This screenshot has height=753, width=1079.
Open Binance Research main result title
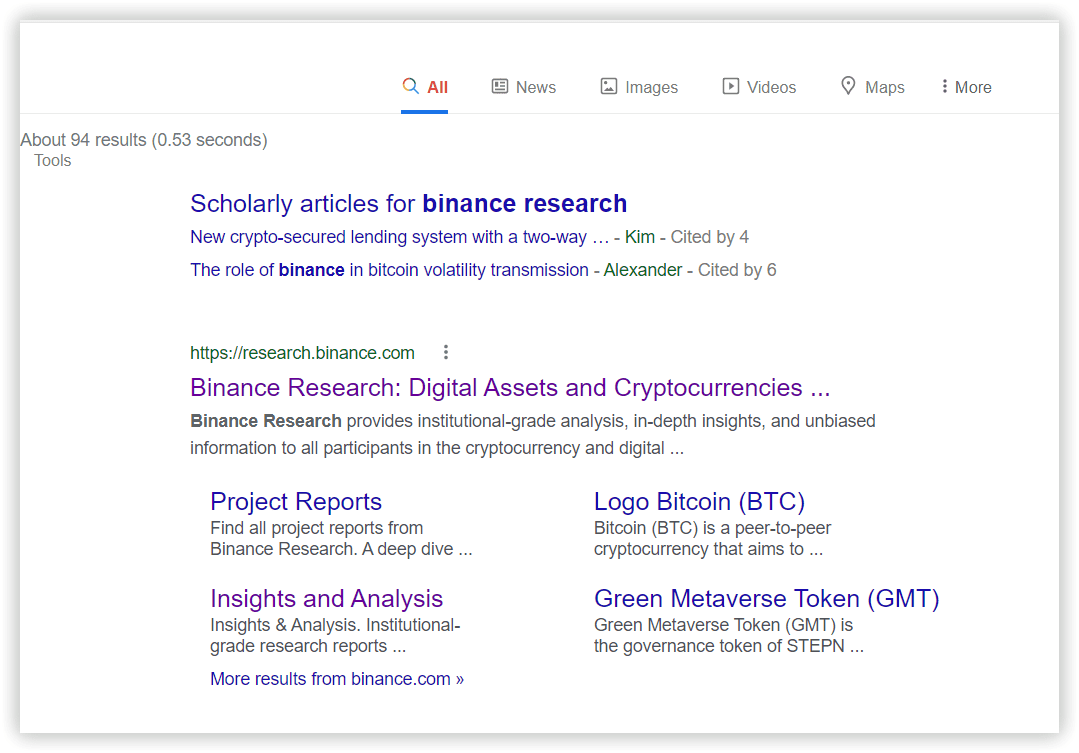(510, 387)
